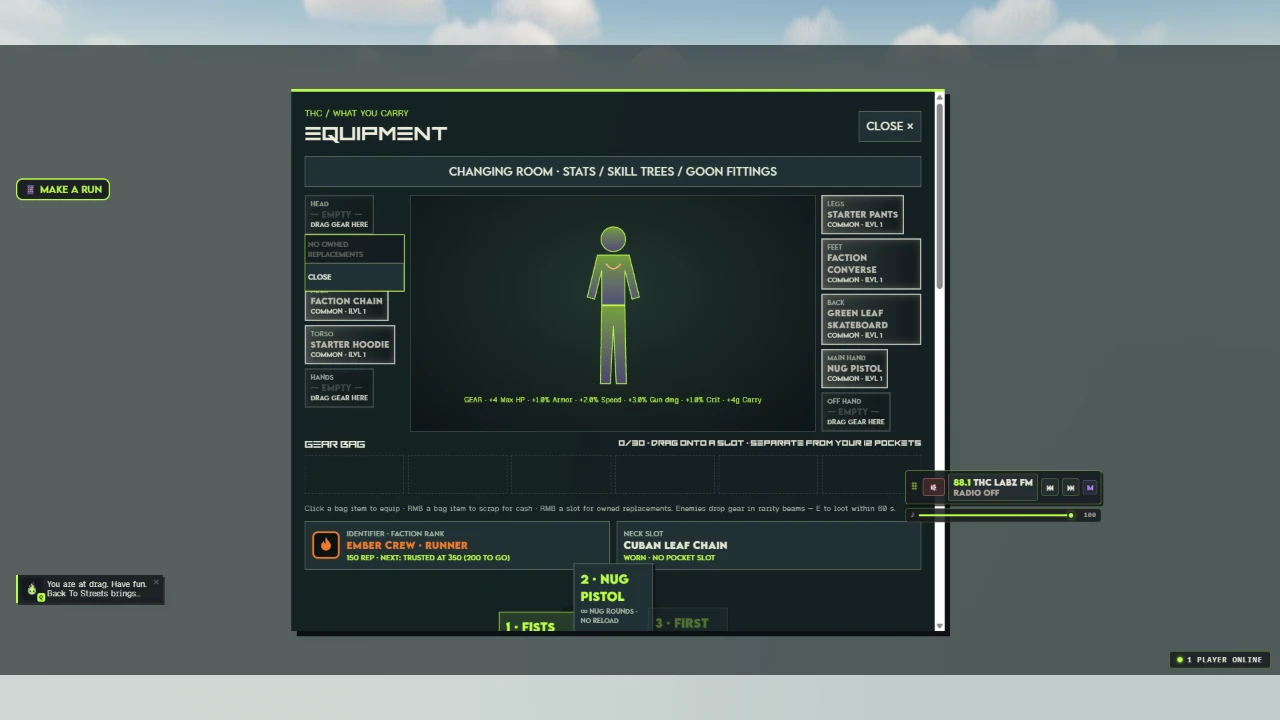Toggle the radio mute speaker icon
The width and height of the screenshot is (1280, 720).
(x=933, y=487)
